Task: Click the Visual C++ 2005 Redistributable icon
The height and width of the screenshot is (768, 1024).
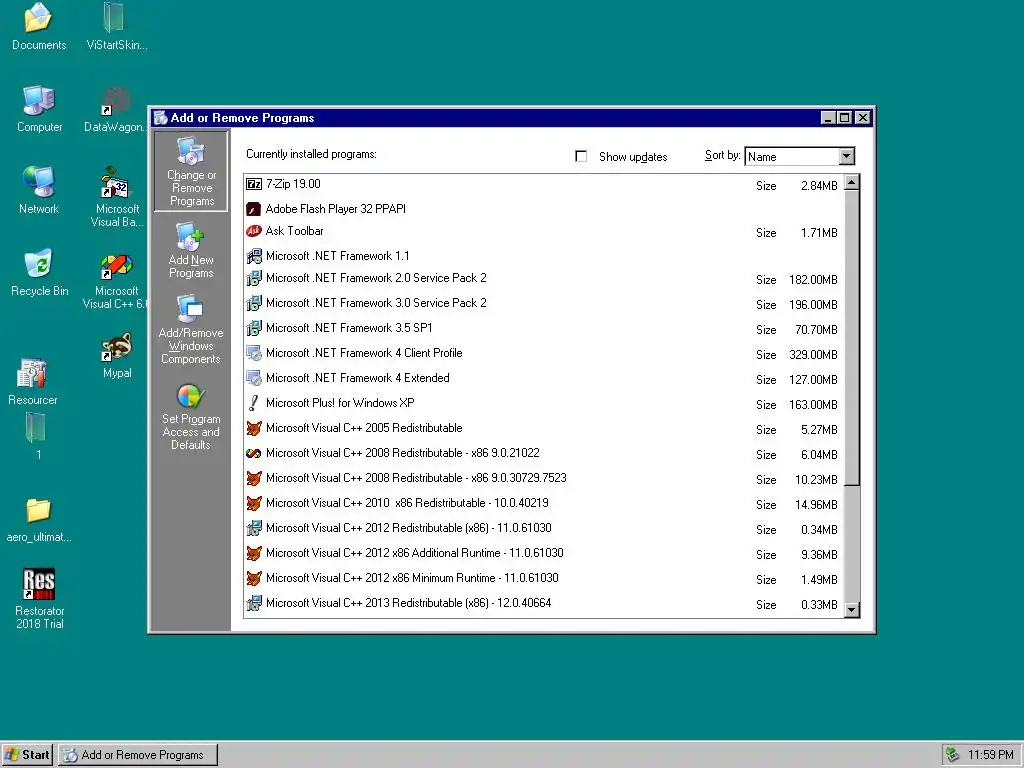Action: (x=254, y=428)
